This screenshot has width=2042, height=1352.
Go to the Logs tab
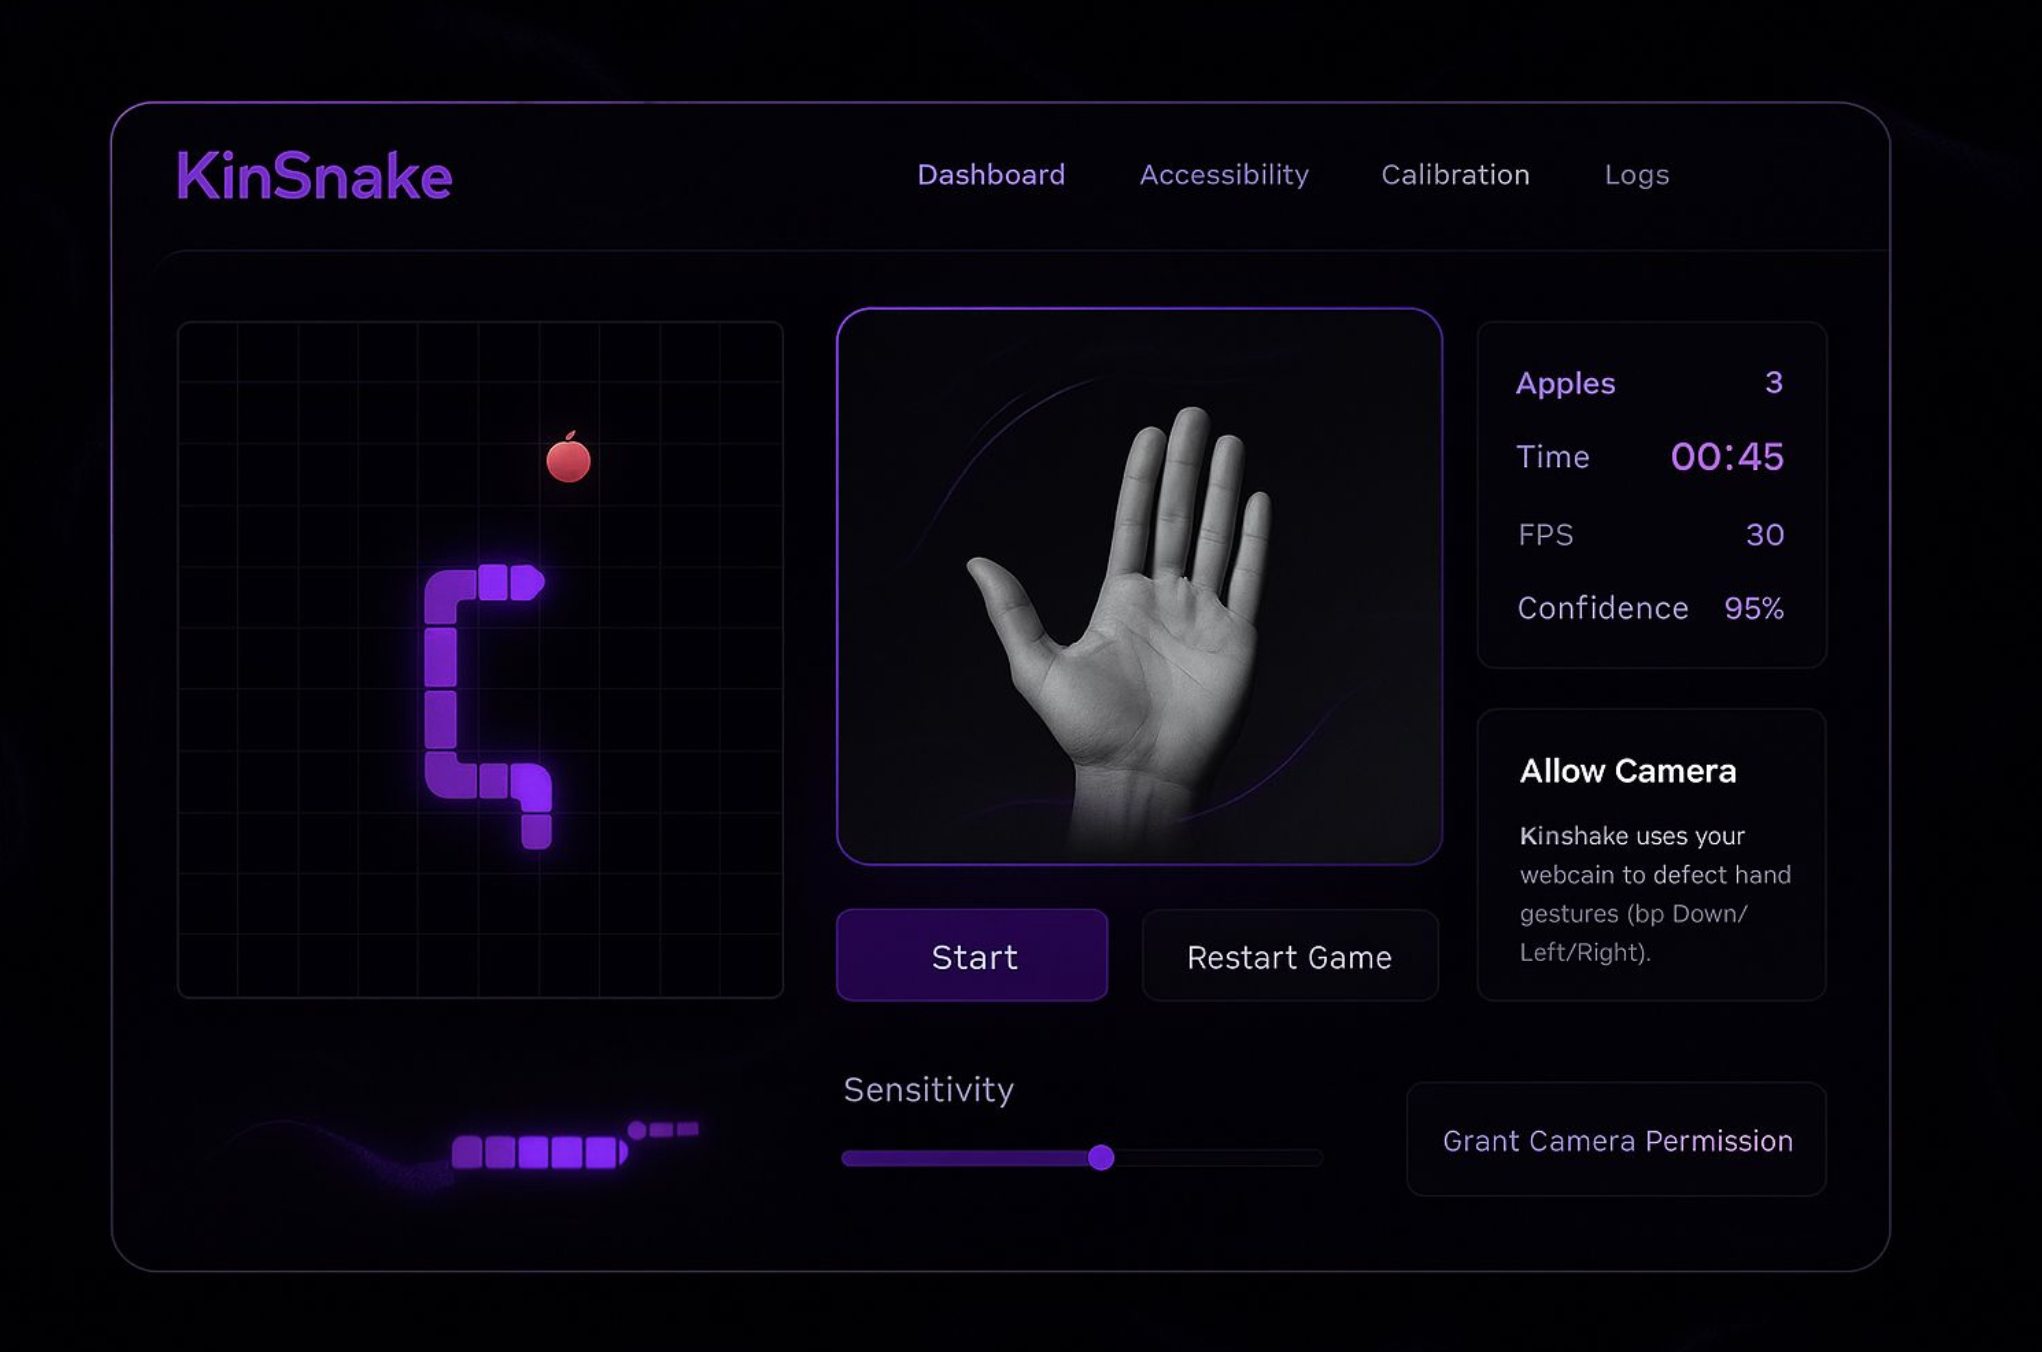1636,175
